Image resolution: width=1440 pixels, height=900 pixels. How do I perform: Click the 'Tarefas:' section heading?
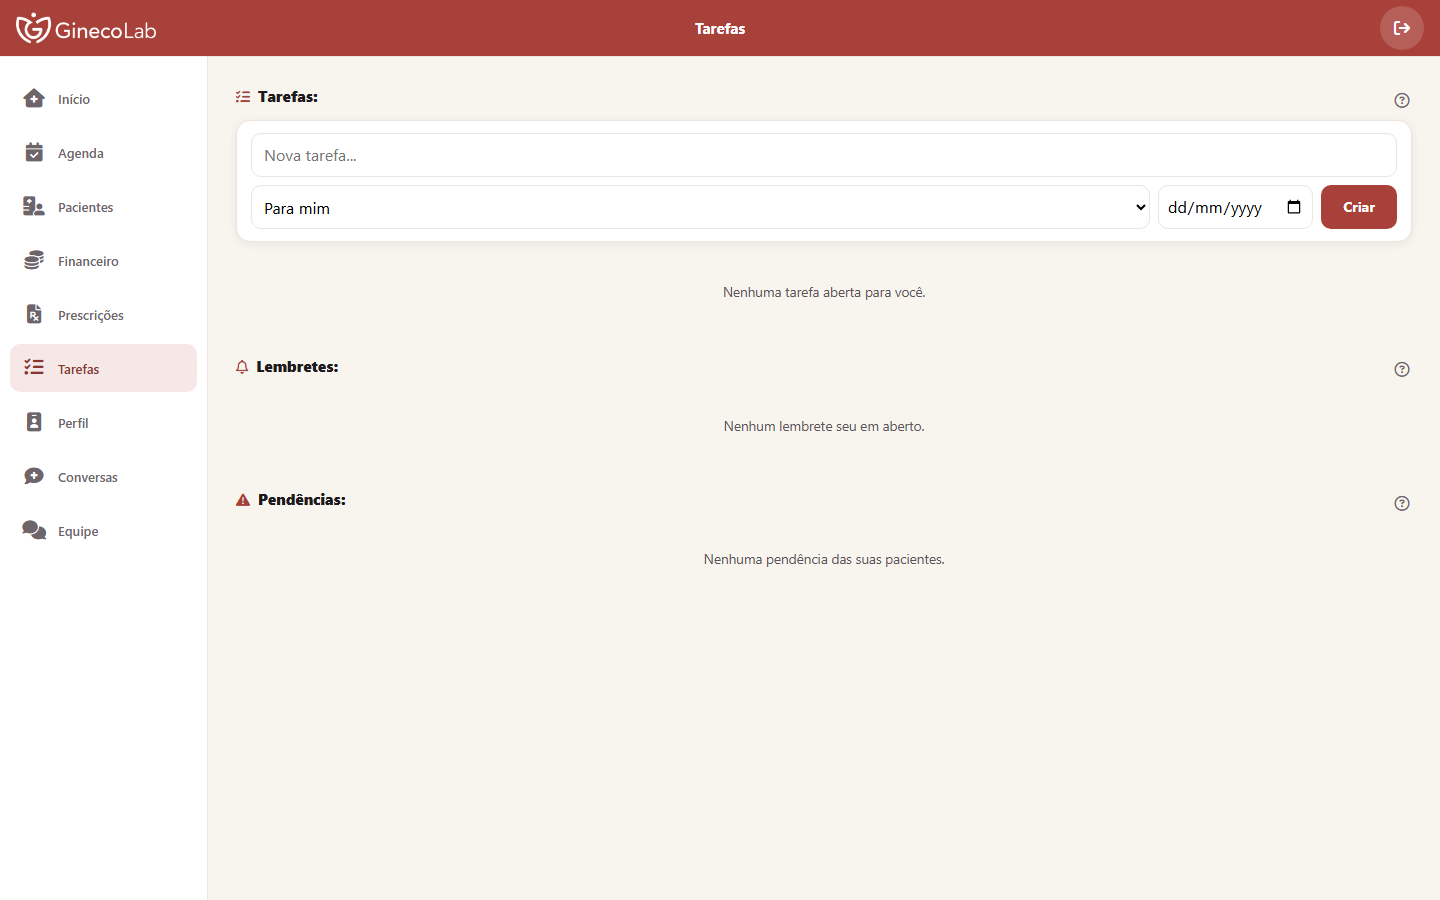288,97
